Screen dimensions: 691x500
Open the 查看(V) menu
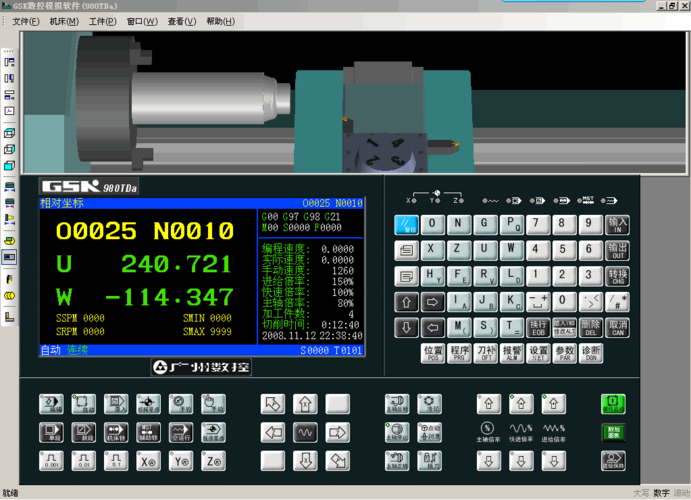pyautogui.click(x=182, y=21)
